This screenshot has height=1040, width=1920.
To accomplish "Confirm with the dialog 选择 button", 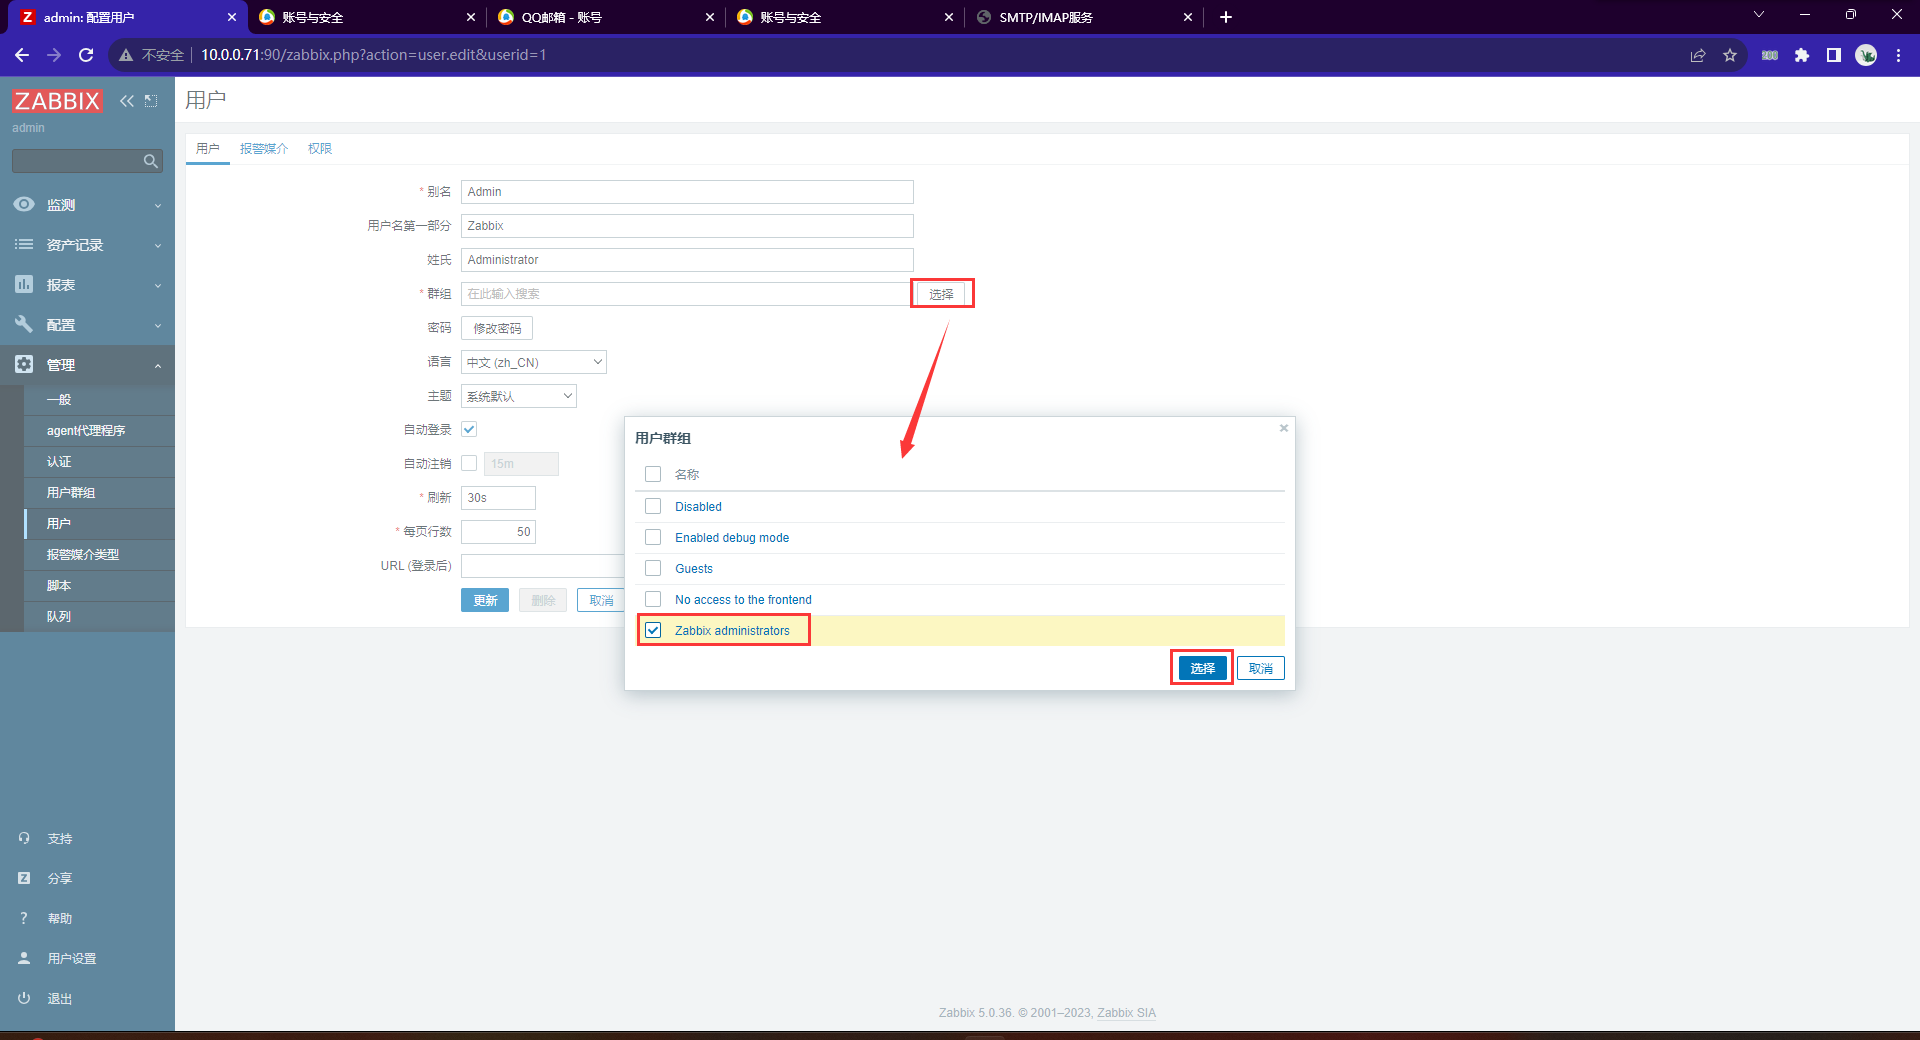I will click(x=1202, y=668).
